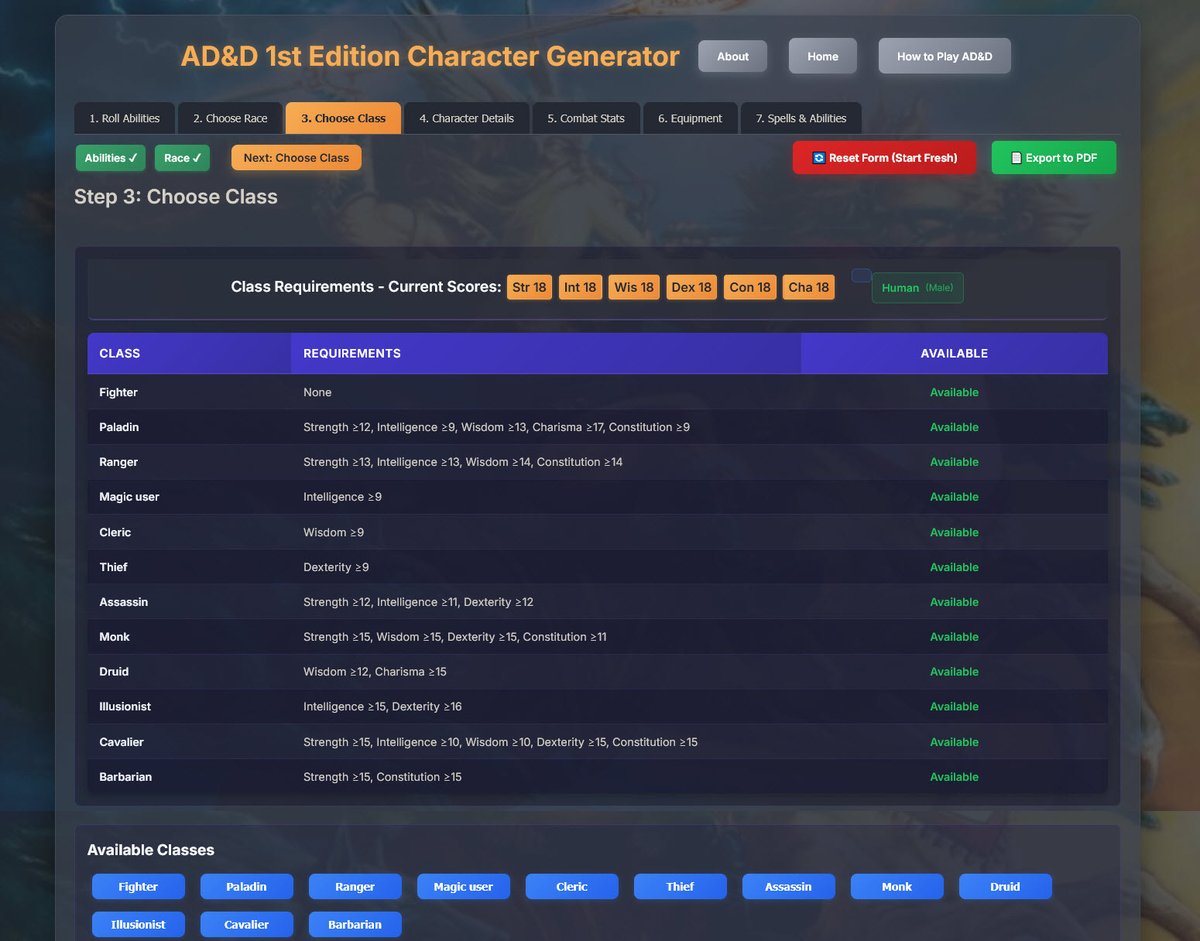Viewport: 1200px width, 941px height.
Task: Click Monk's requirements text
Action: pos(455,637)
